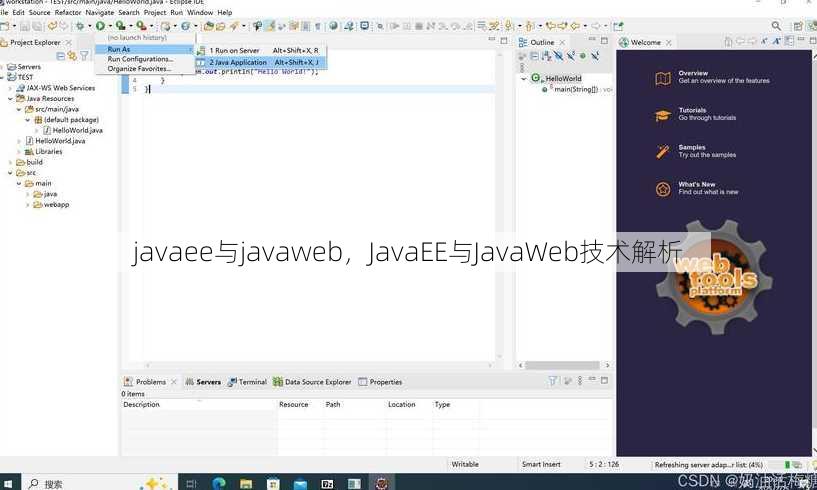Choose 1 Run on Server

coord(262,50)
